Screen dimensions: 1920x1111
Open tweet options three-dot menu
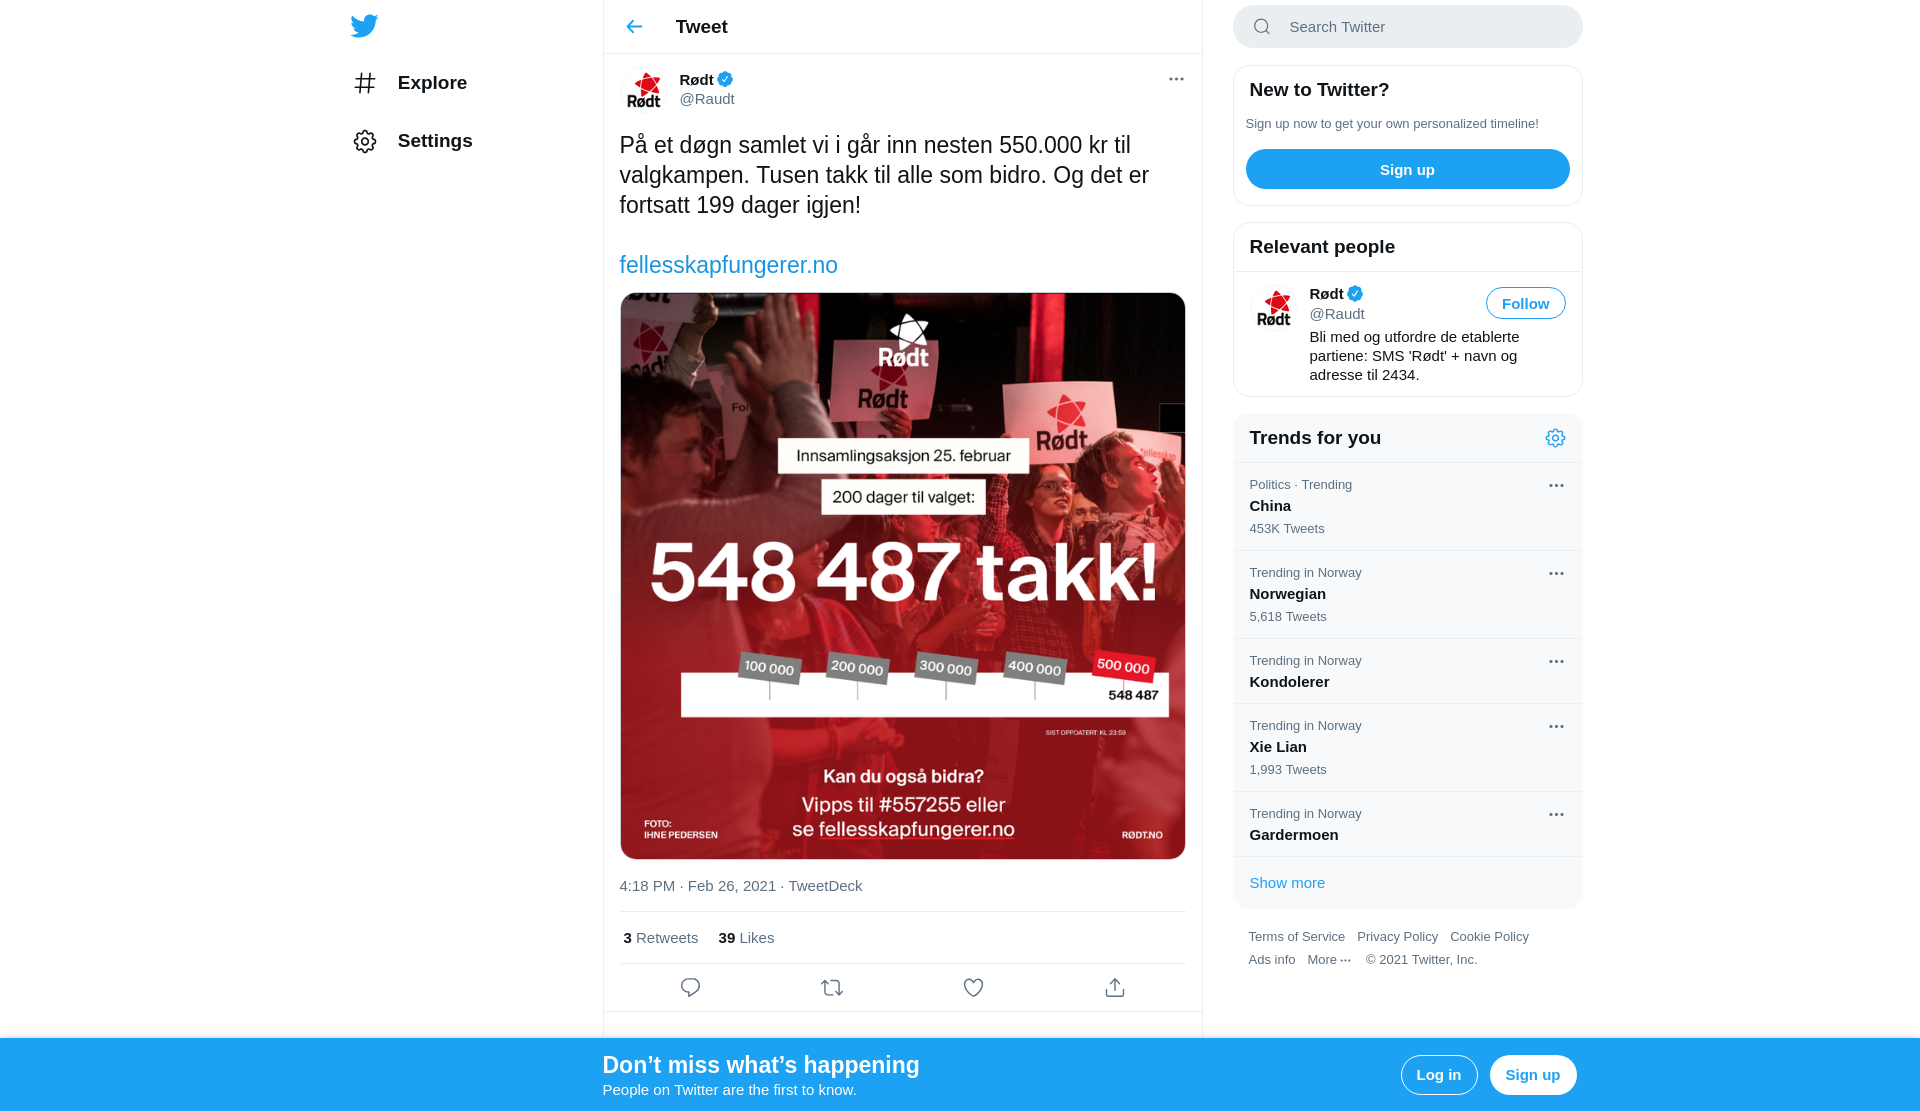[x=1176, y=79]
